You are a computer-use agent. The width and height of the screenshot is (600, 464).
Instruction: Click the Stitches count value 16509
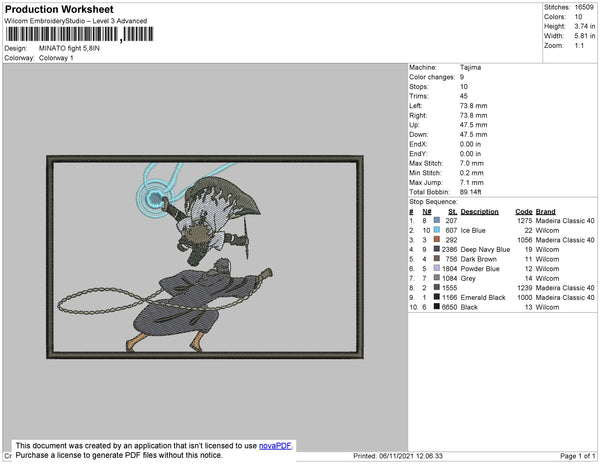pos(585,7)
